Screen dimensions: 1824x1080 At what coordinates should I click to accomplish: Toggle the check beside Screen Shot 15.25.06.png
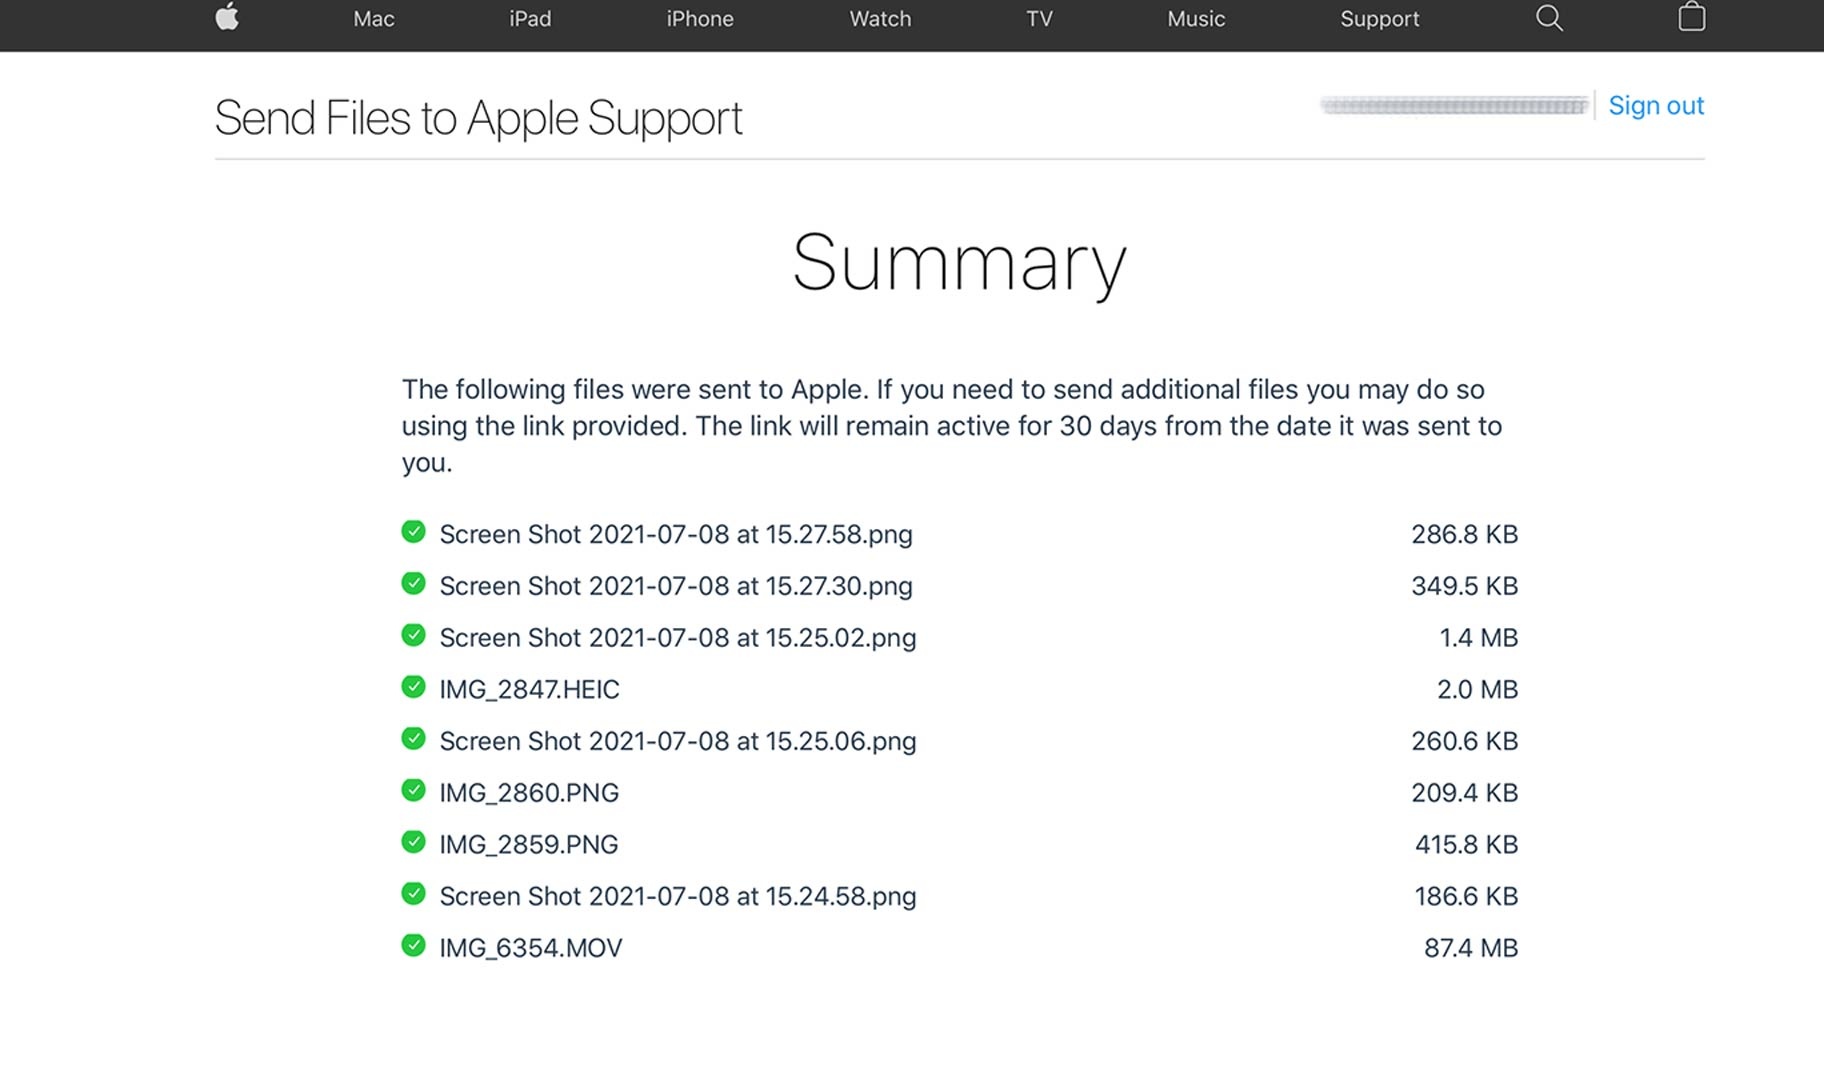pos(414,738)
